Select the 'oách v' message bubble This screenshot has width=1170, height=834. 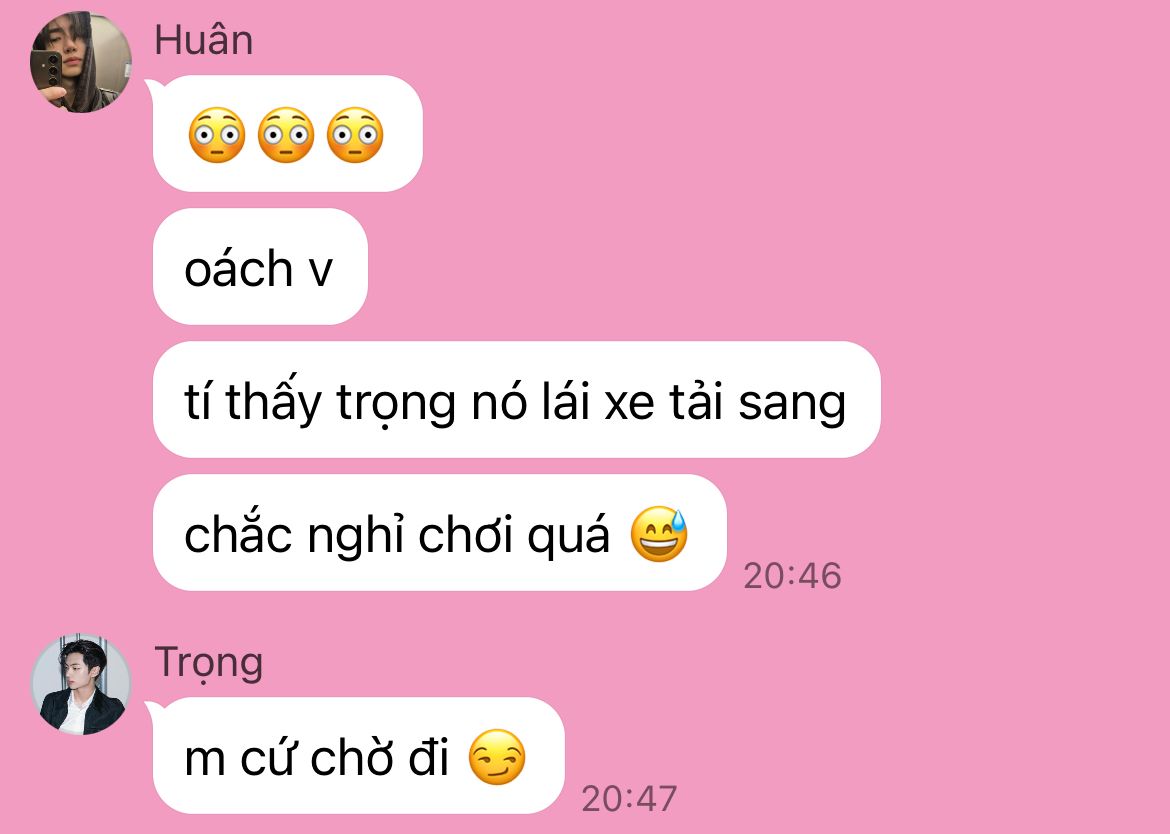coord(260,266)
